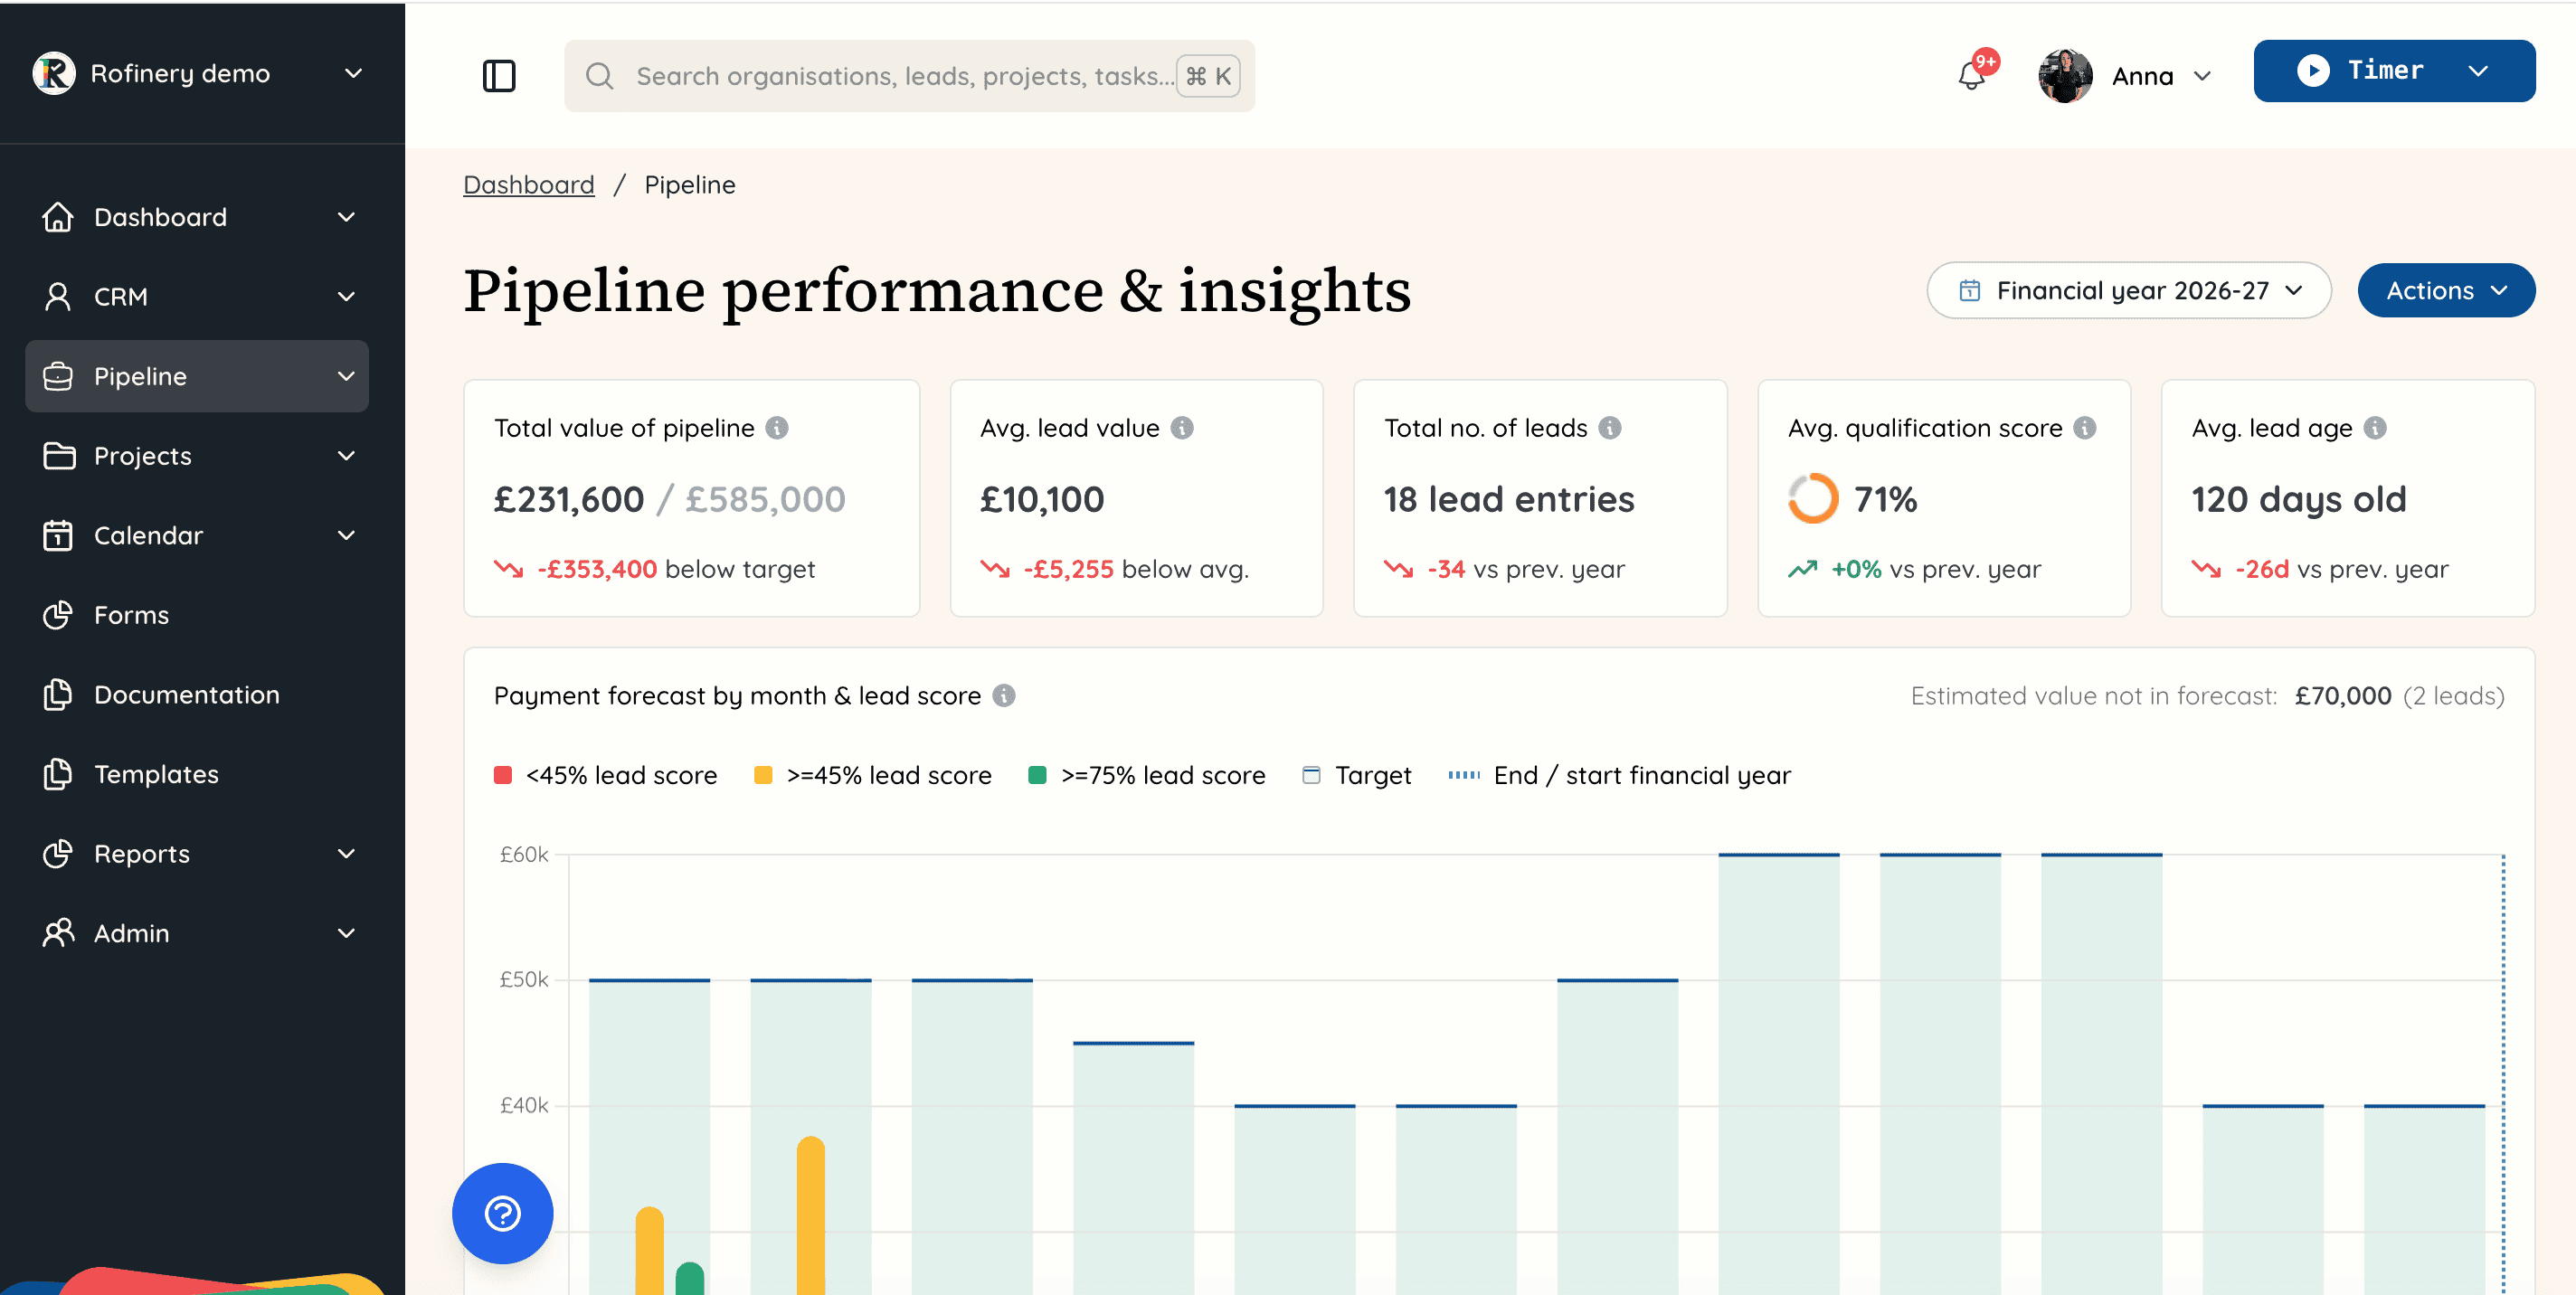This screenshot has width=2576, height=1295.
Task: Open the notifications bell
Action: pyautogui.click(x=1971, y=76)
